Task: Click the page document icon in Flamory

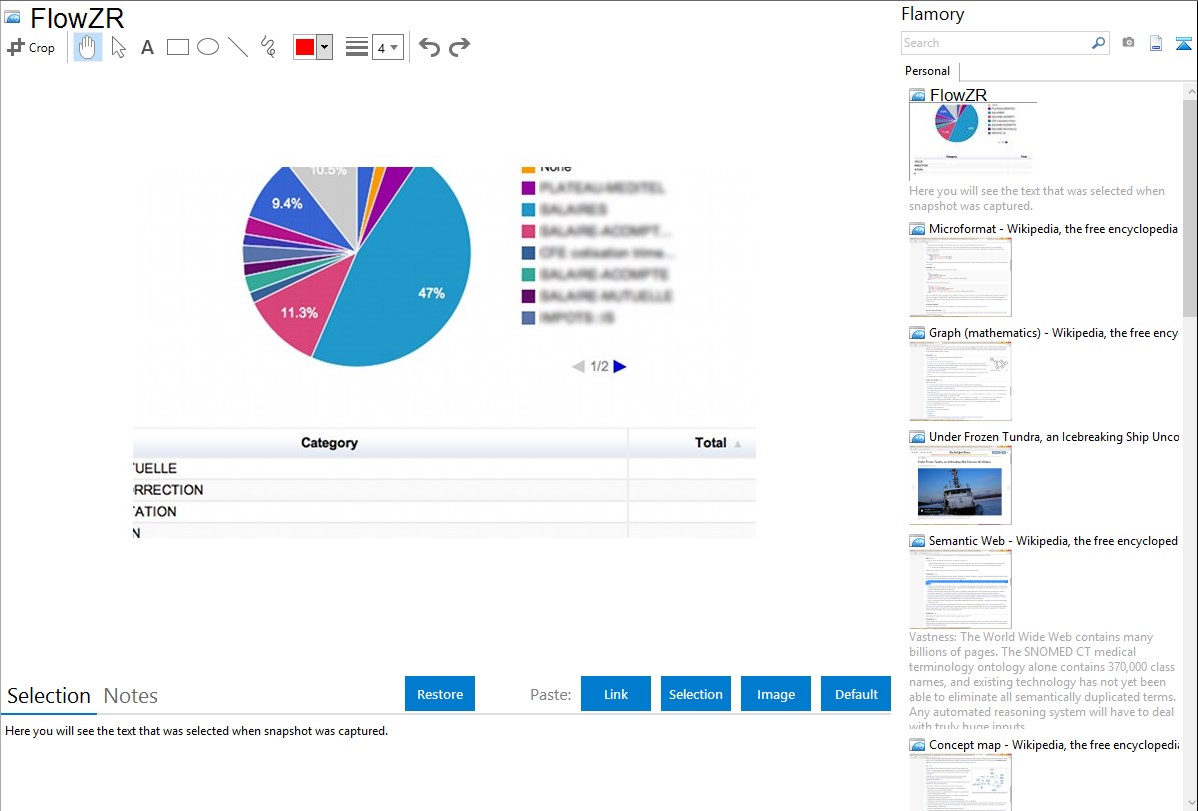Action: pyautogui.click(x=1156, y=43)
